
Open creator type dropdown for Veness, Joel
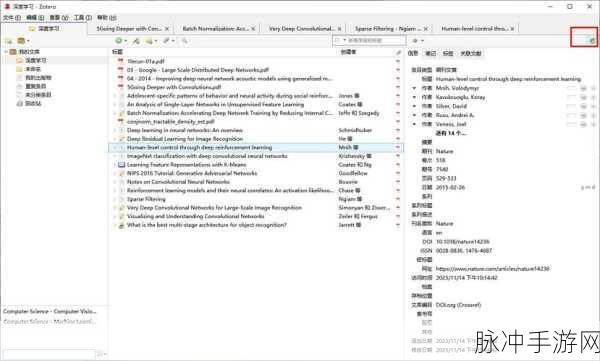(x=414, y=124)
